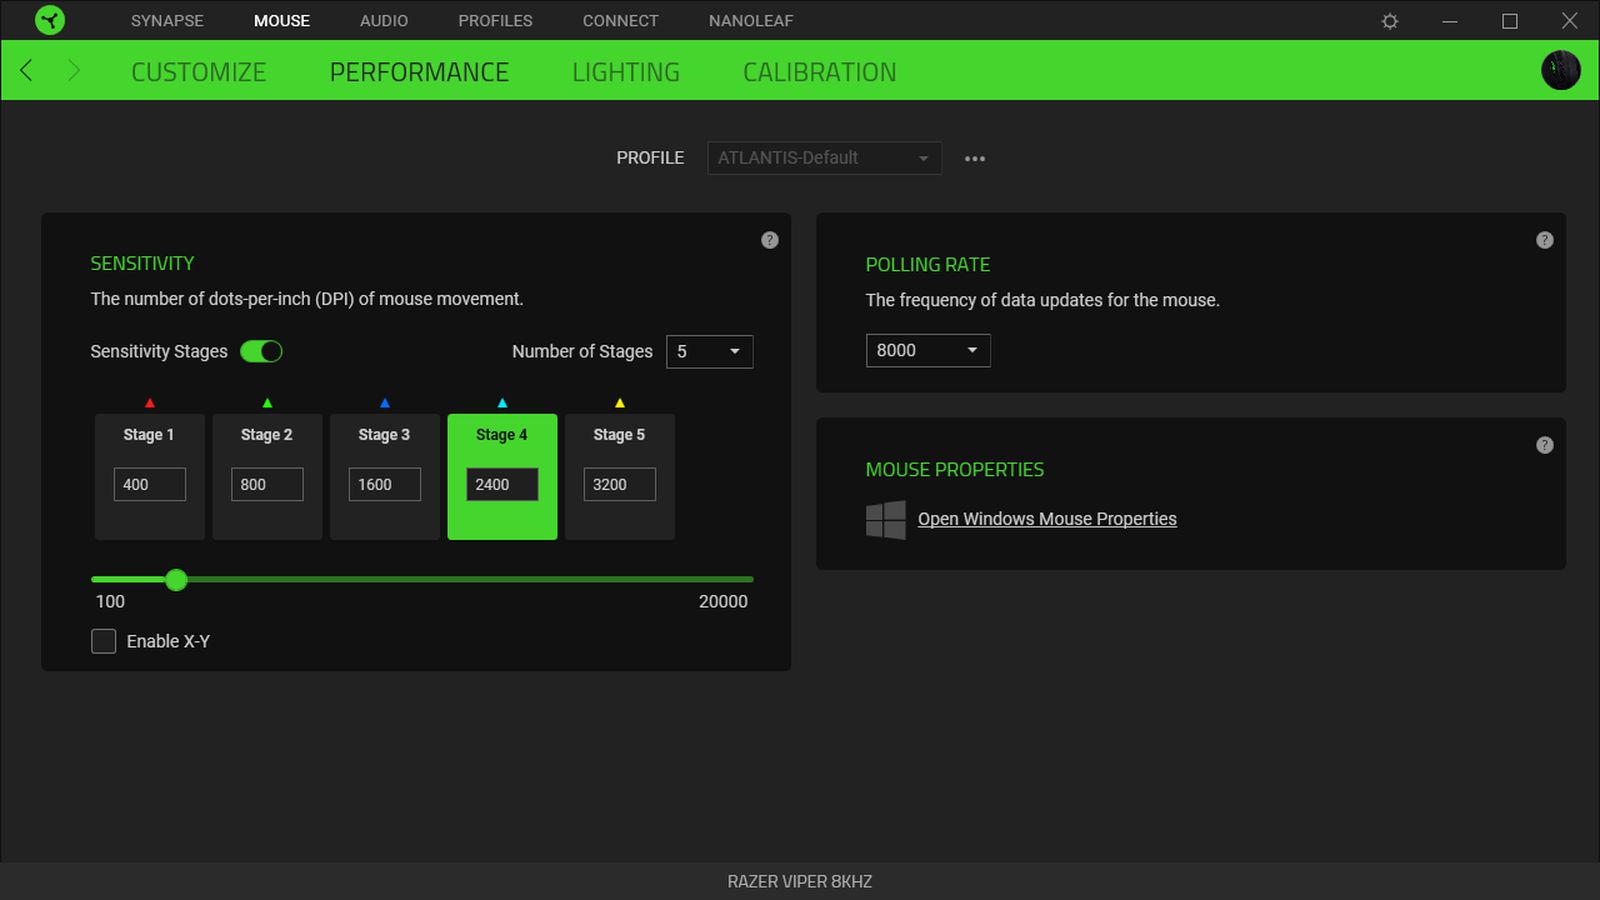The width and height of the screenshot is (1600, 900).
Task: Open the profile three-dot options menu
Action: tap(974, 159)
